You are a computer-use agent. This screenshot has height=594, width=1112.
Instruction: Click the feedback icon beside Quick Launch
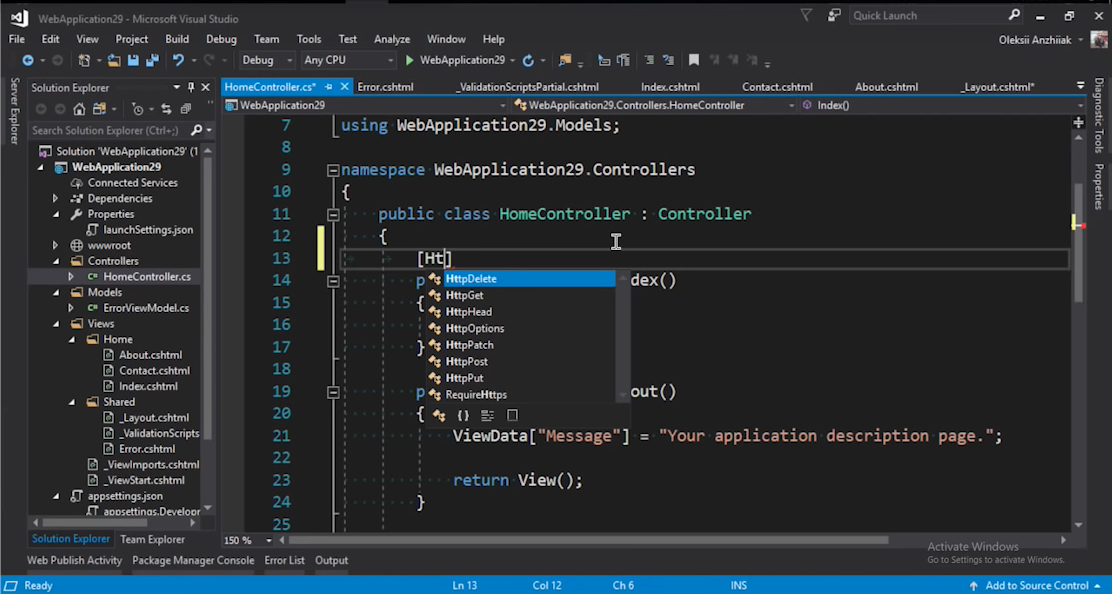tap(834, 15)
